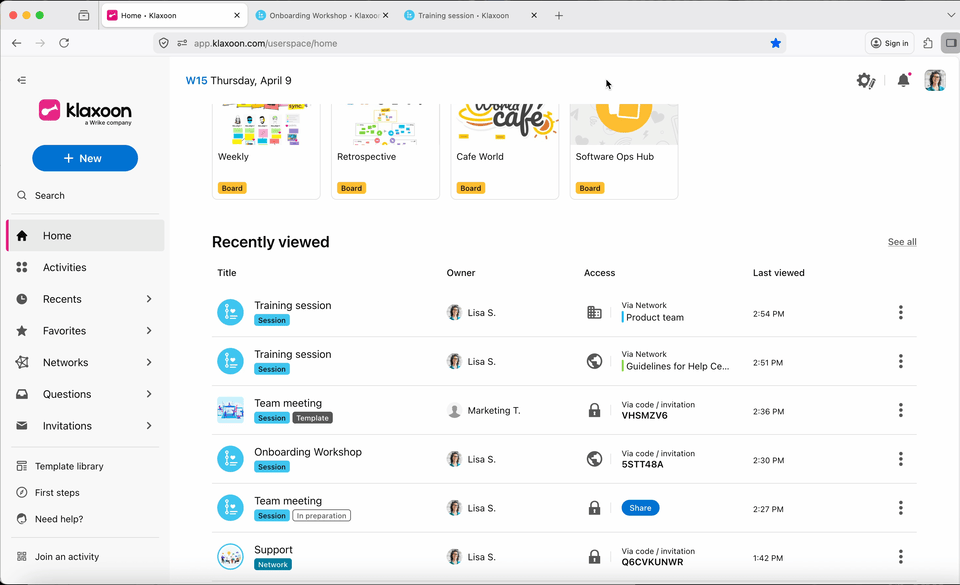Viewport: 960px width, 585px height.
Task: Open Invitations in the sidebar
Action: pyautogui.click(x=67, y=426)
